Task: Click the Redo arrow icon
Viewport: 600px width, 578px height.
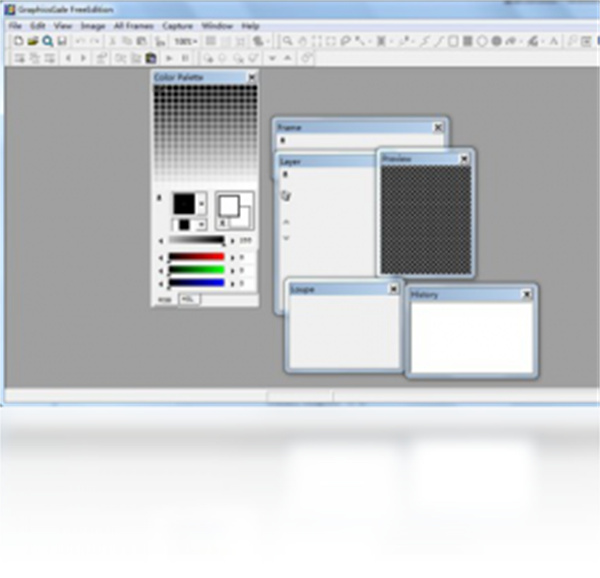Action: pyautogui.click(x=95, y=41)
